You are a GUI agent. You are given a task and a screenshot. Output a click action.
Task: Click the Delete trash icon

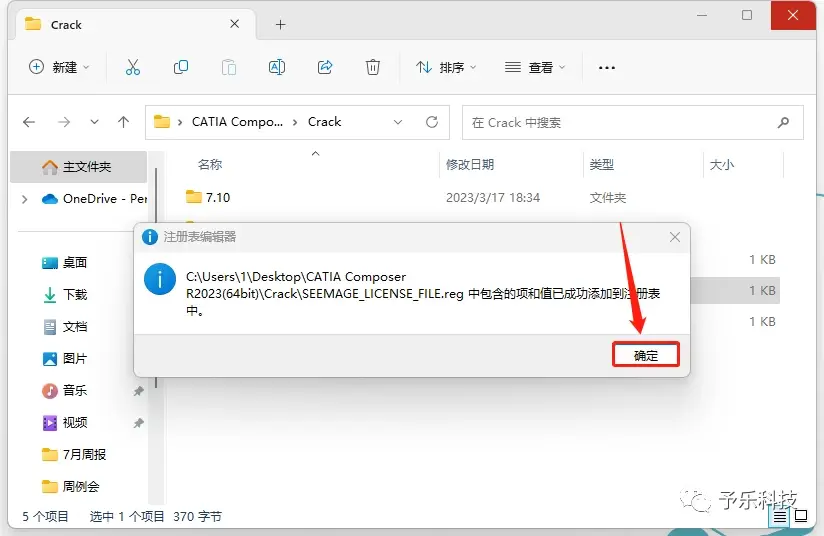click(373, 67)
